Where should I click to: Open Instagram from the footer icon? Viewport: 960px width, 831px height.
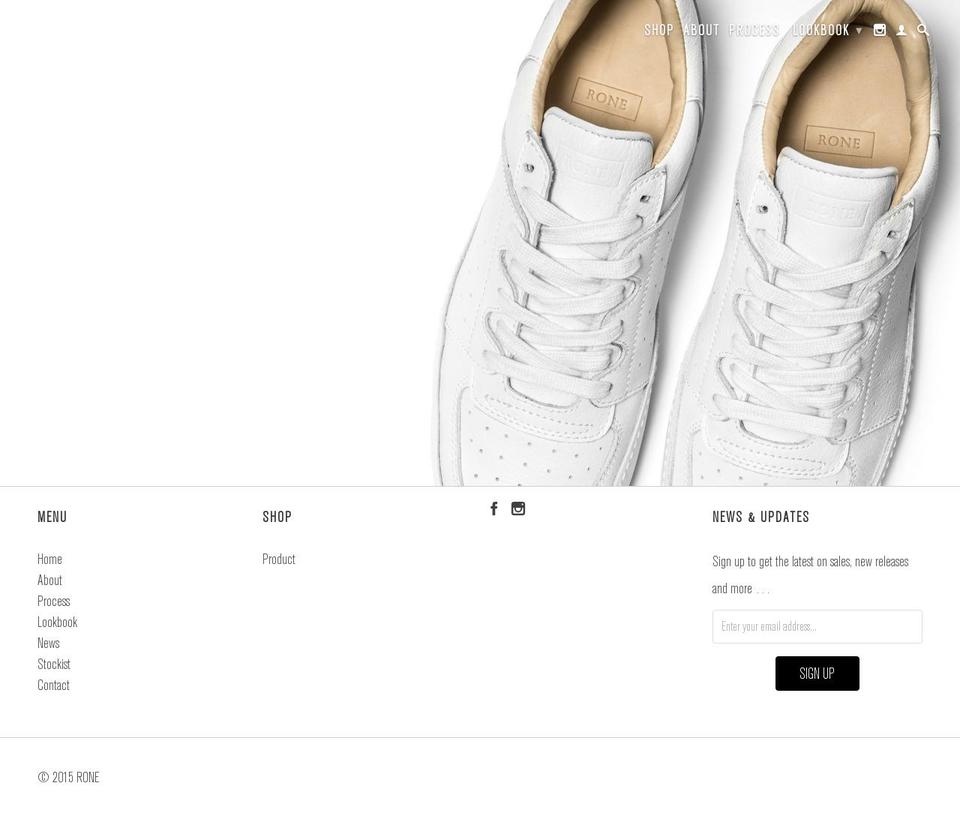tap(518, 508)
